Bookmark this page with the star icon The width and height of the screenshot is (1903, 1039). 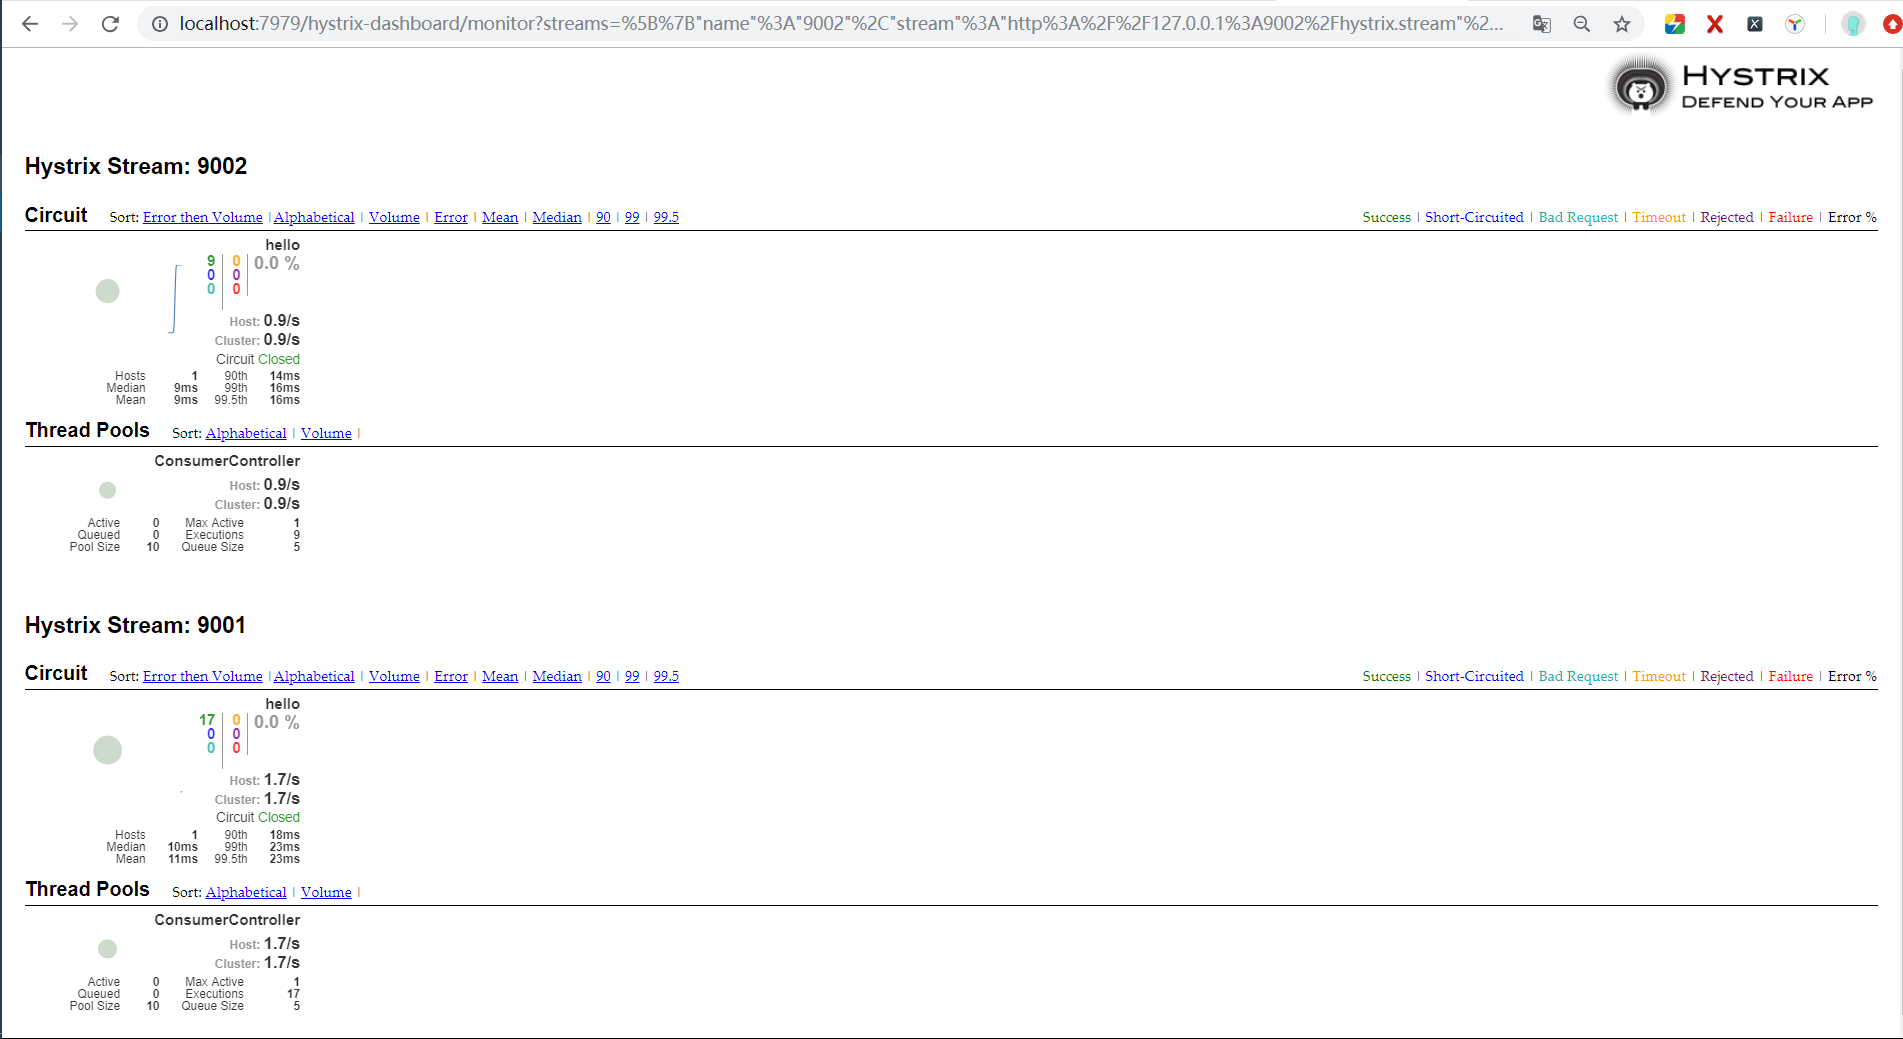(x=1622, y=24)
